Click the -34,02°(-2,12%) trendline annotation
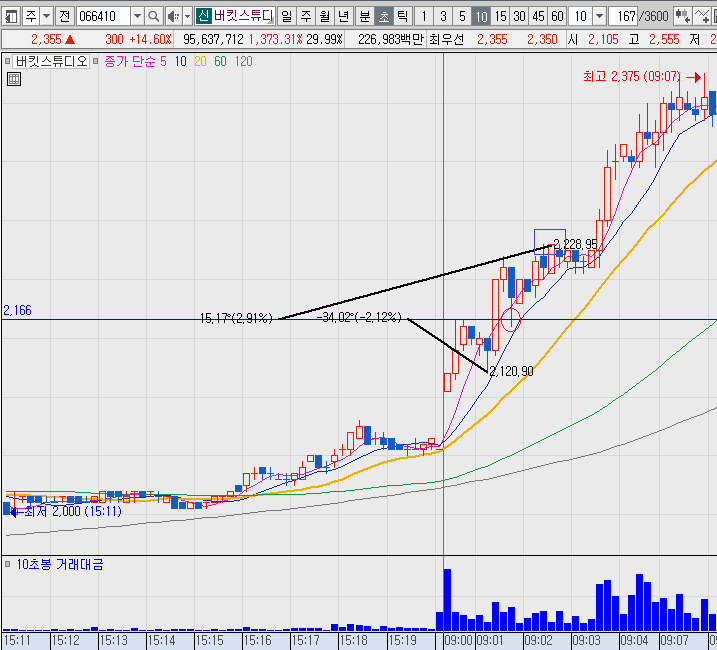Viewport: 717px width, 650px height. (x=359, y=317)
